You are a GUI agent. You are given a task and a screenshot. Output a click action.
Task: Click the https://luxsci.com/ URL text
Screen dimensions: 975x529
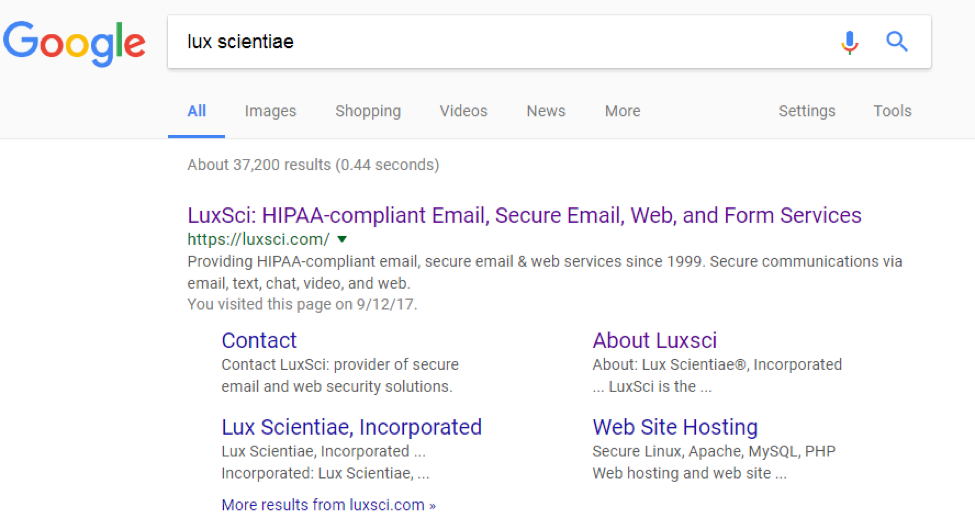(259, 239)
